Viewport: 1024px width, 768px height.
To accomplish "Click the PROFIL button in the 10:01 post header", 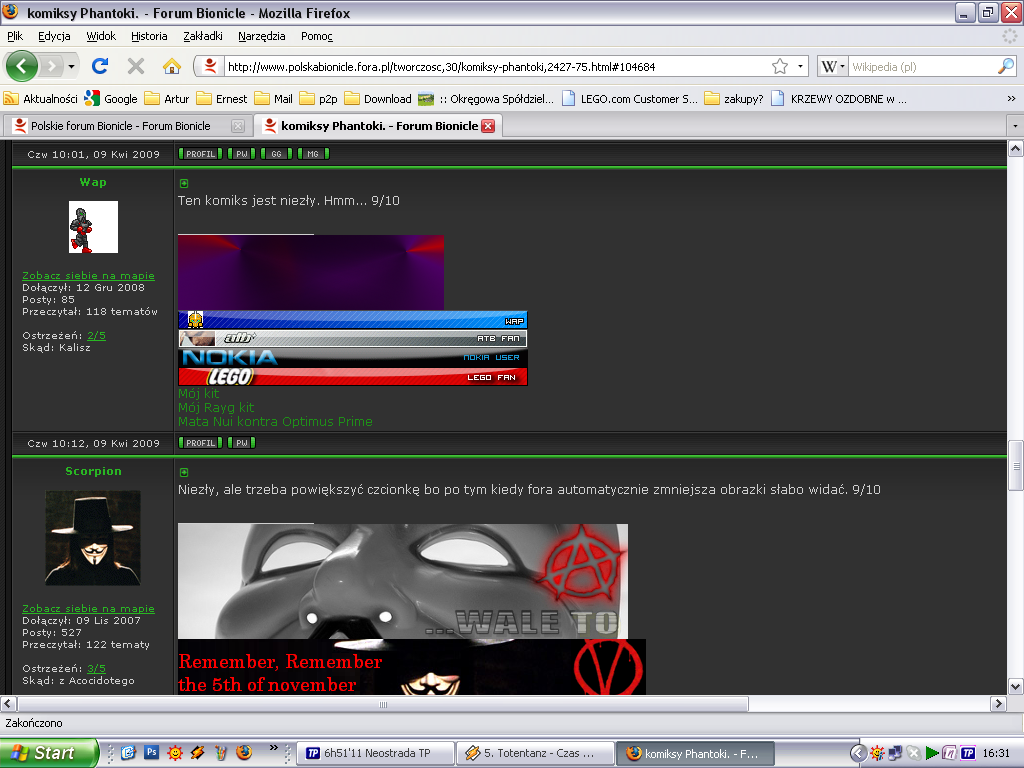I will click(200, 154).
